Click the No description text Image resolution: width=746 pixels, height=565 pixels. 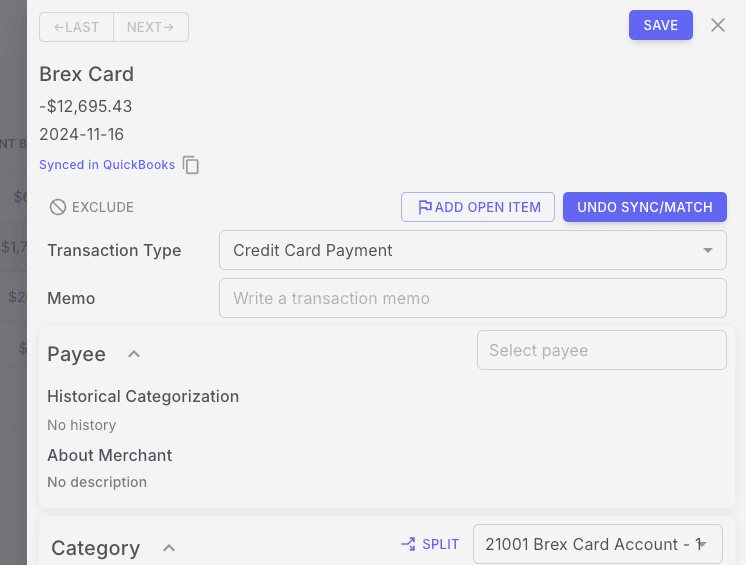click(x=97, y=482)
